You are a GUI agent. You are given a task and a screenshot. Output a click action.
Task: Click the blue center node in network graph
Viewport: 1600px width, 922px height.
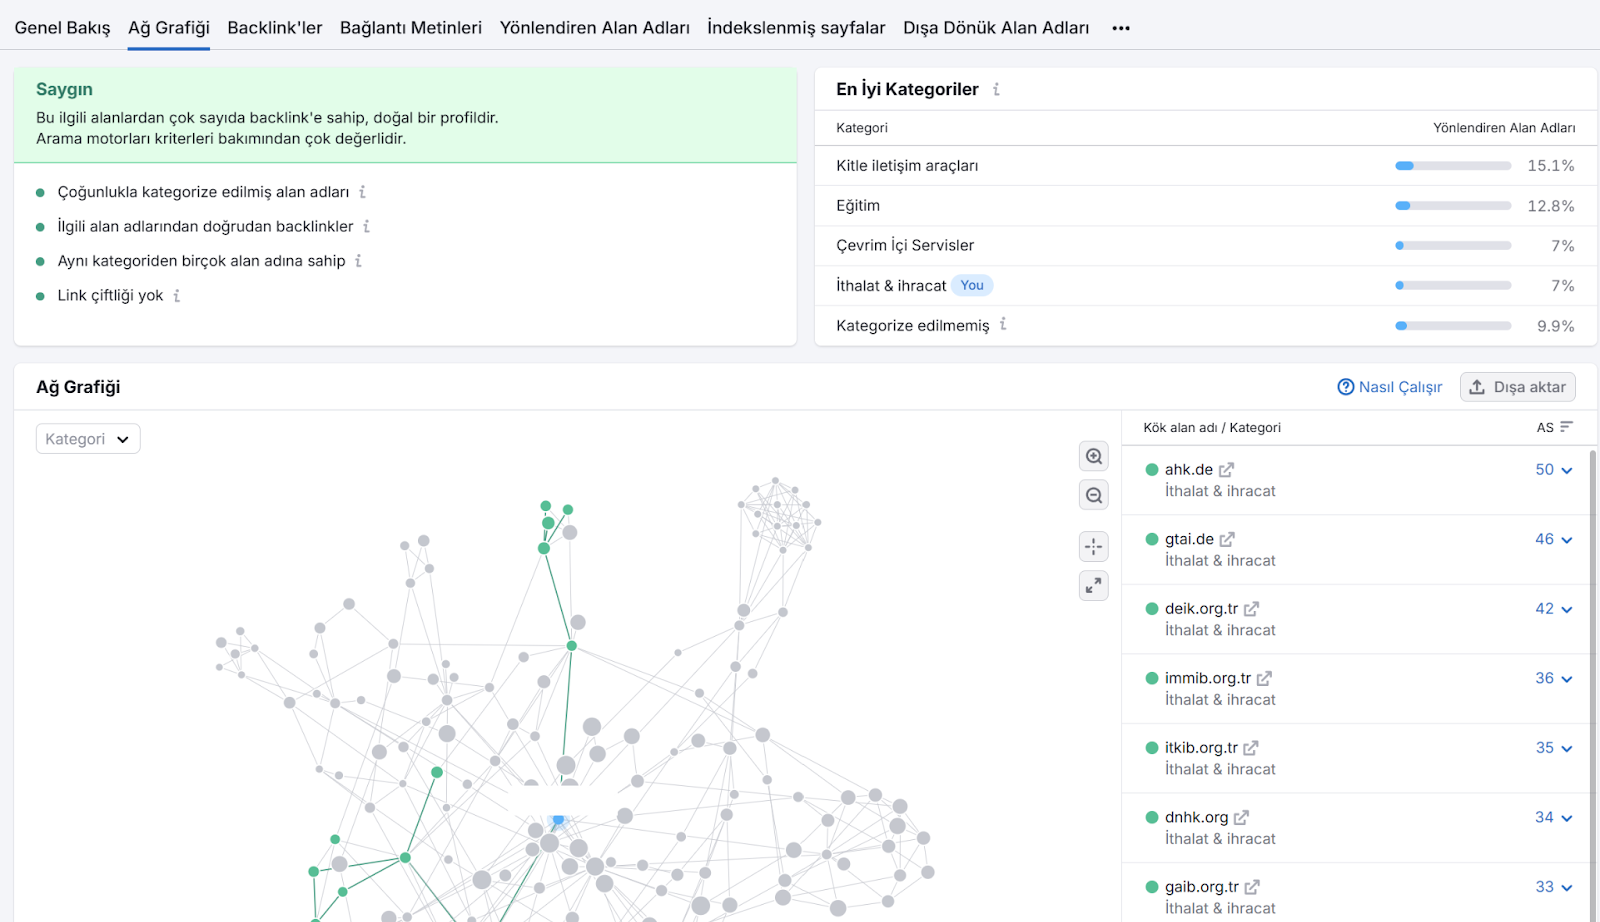click(558, 819)
